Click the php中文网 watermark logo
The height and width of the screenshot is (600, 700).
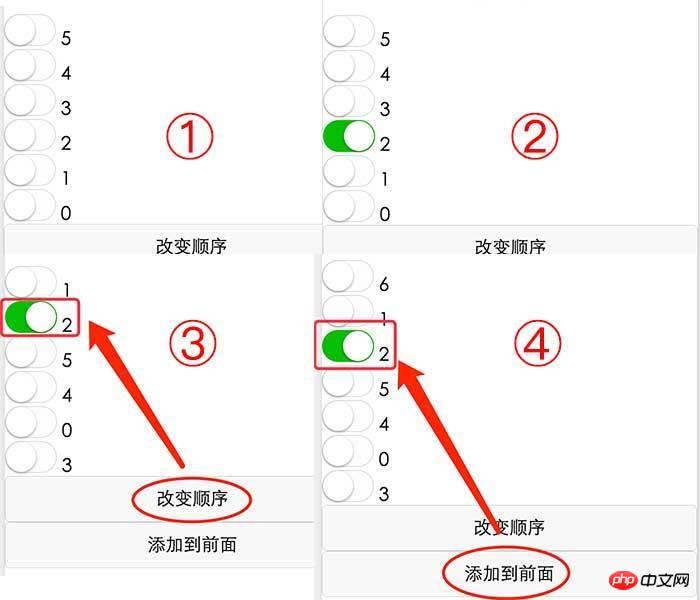[x=650, y=580]
